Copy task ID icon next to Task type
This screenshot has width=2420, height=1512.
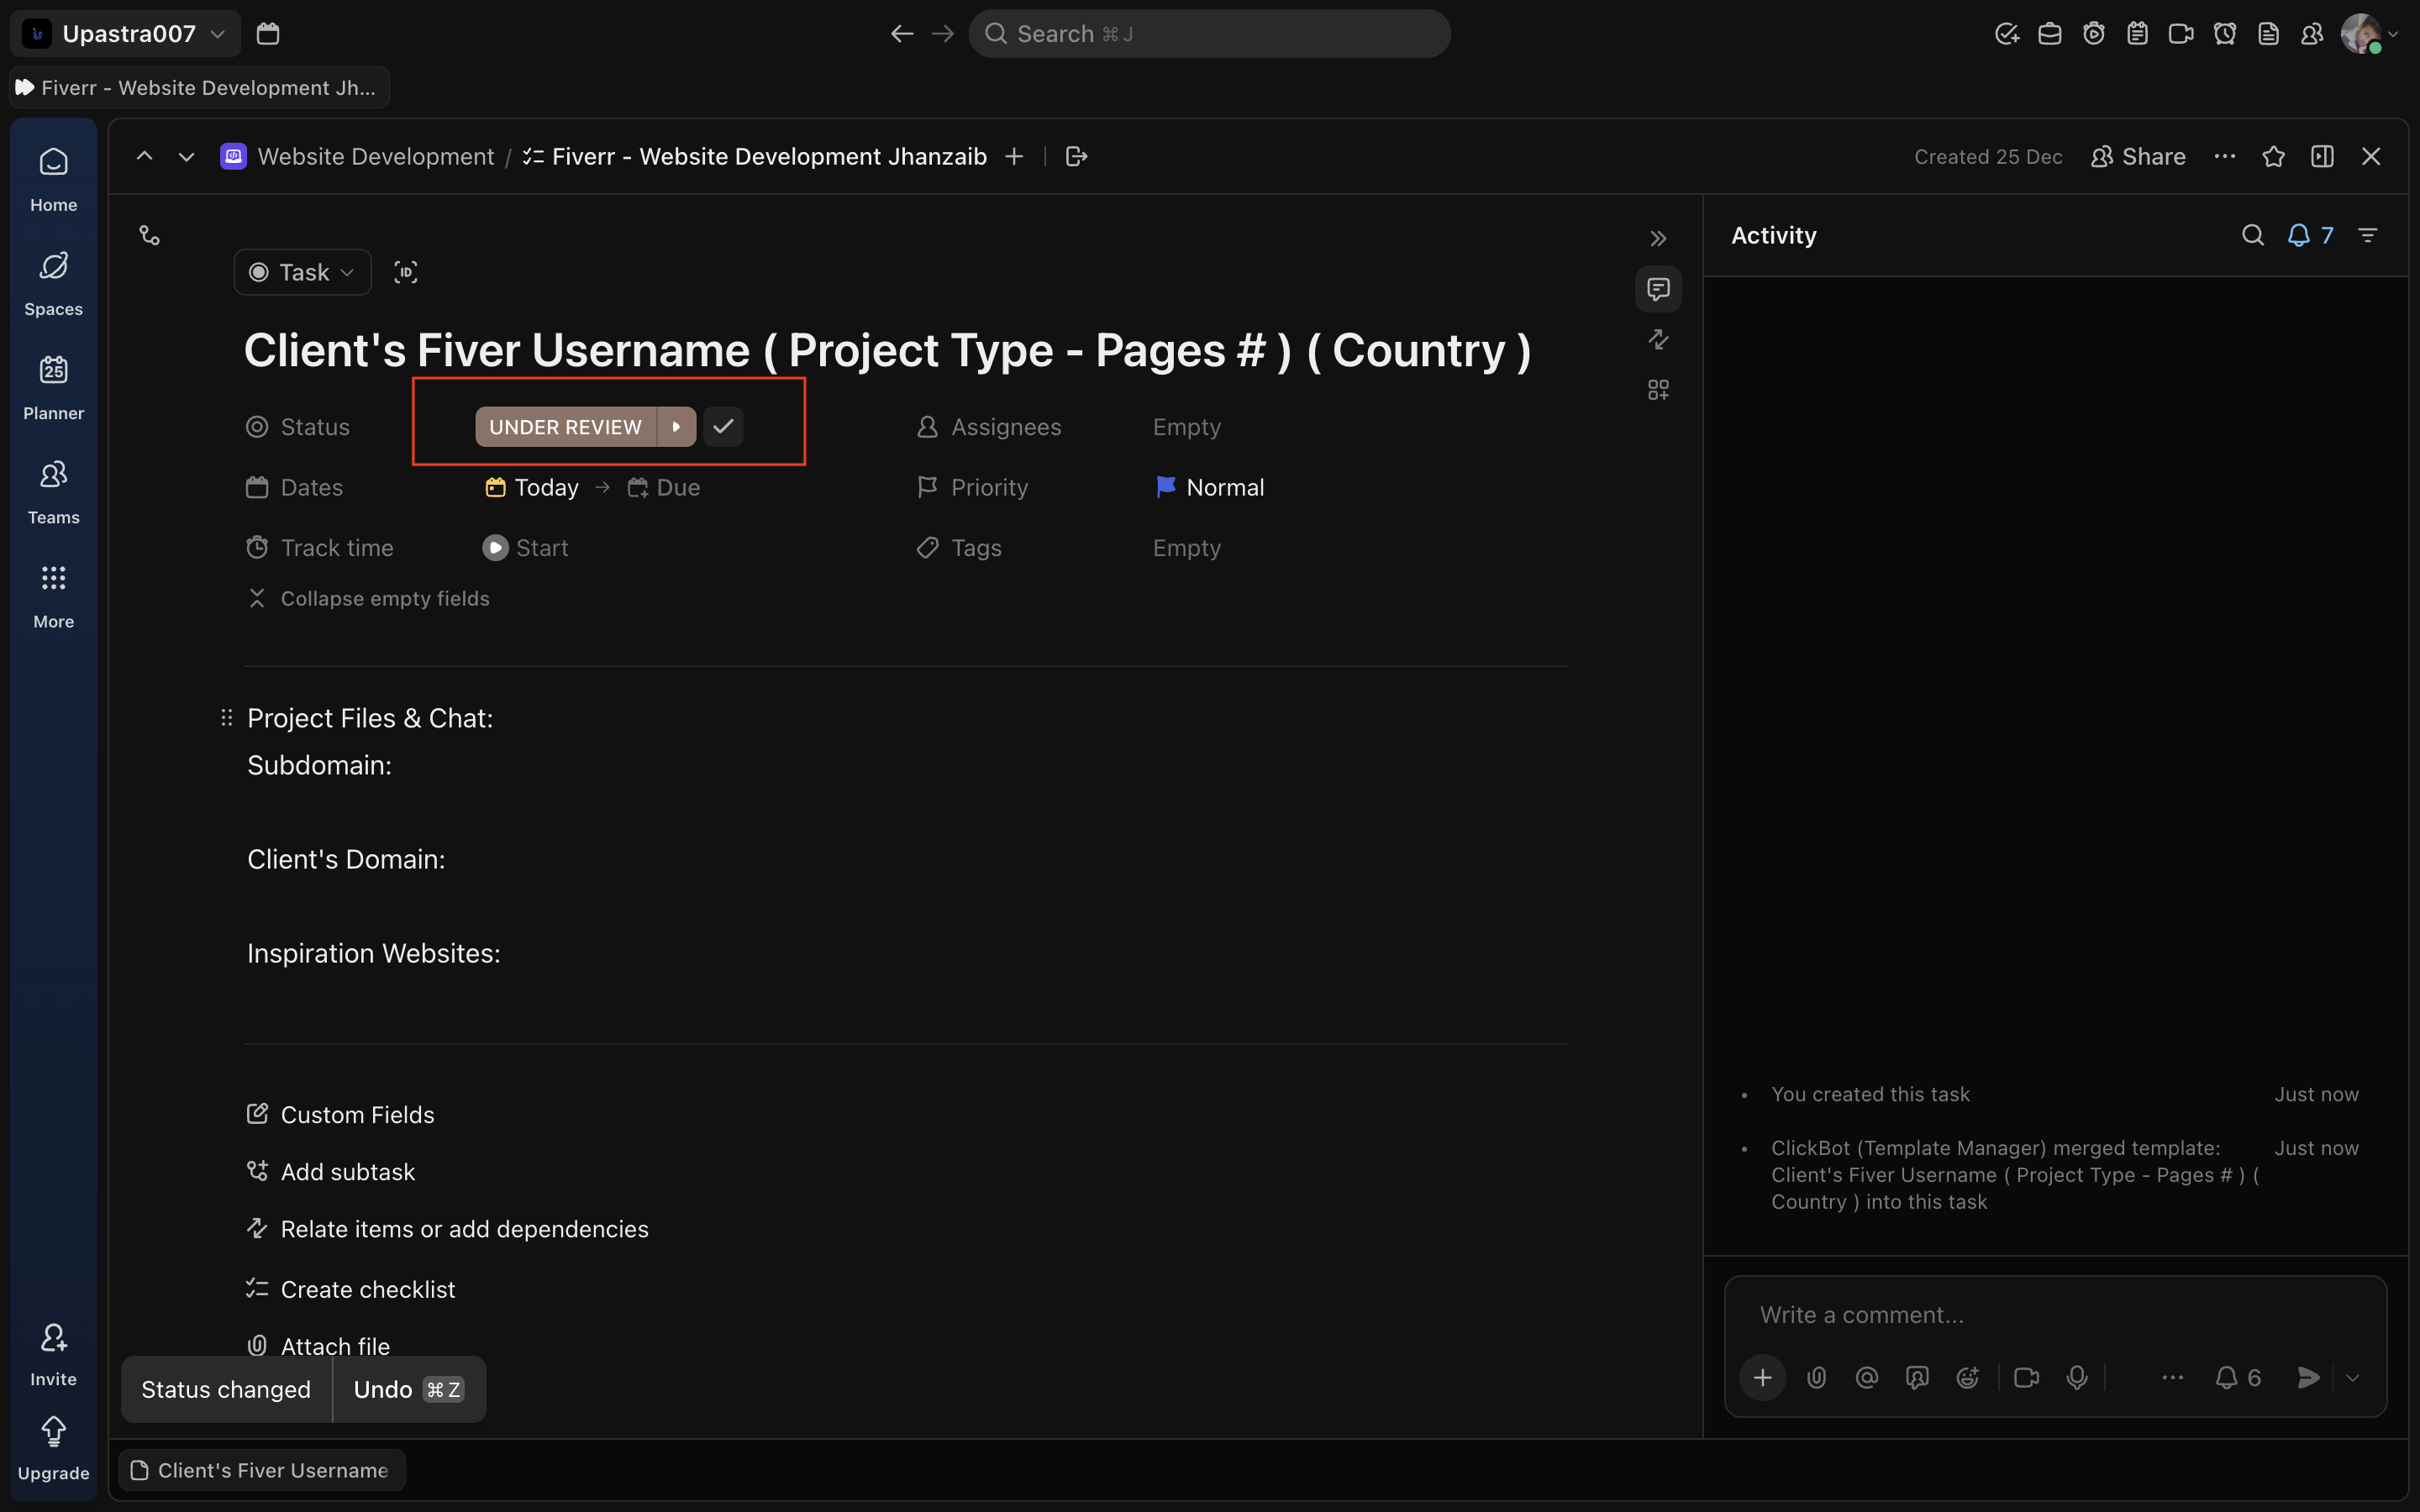click(x=405, y=272)
